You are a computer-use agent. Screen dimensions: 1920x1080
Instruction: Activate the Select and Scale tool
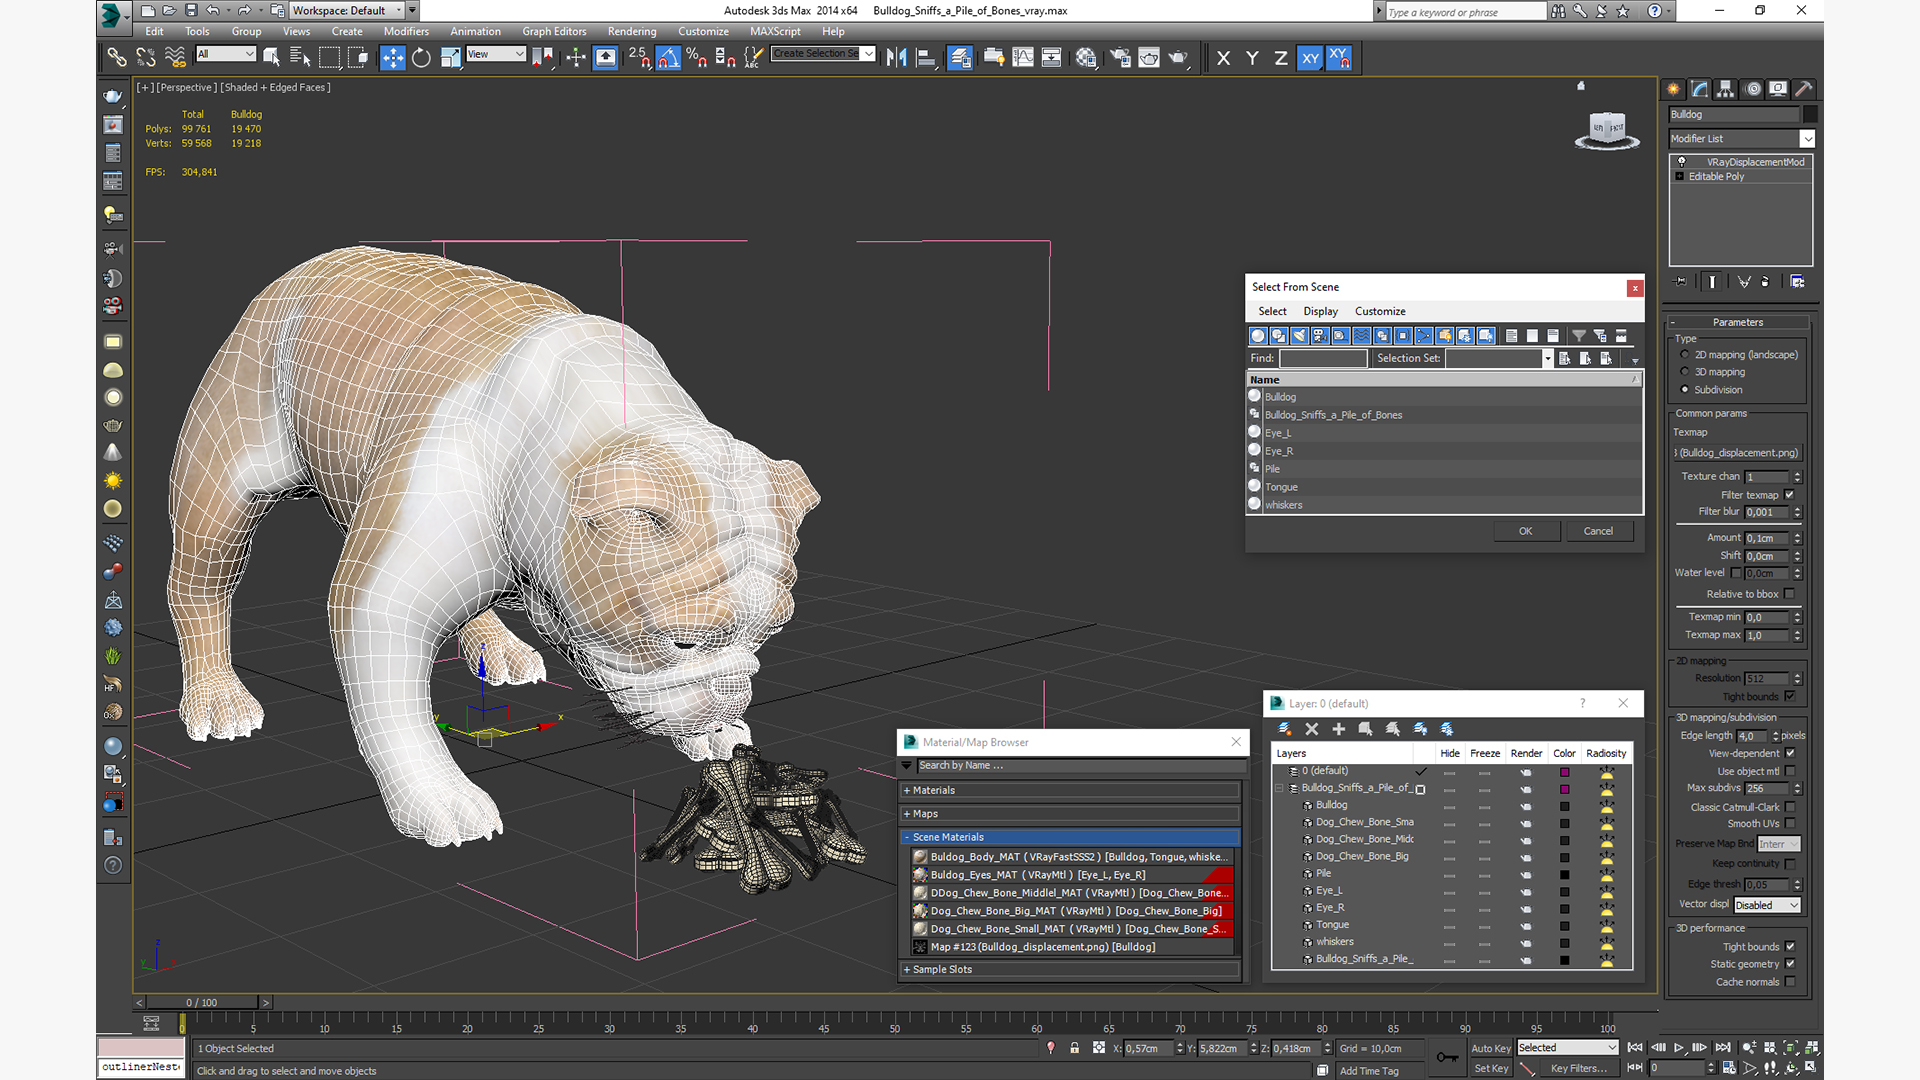(450, 57)
